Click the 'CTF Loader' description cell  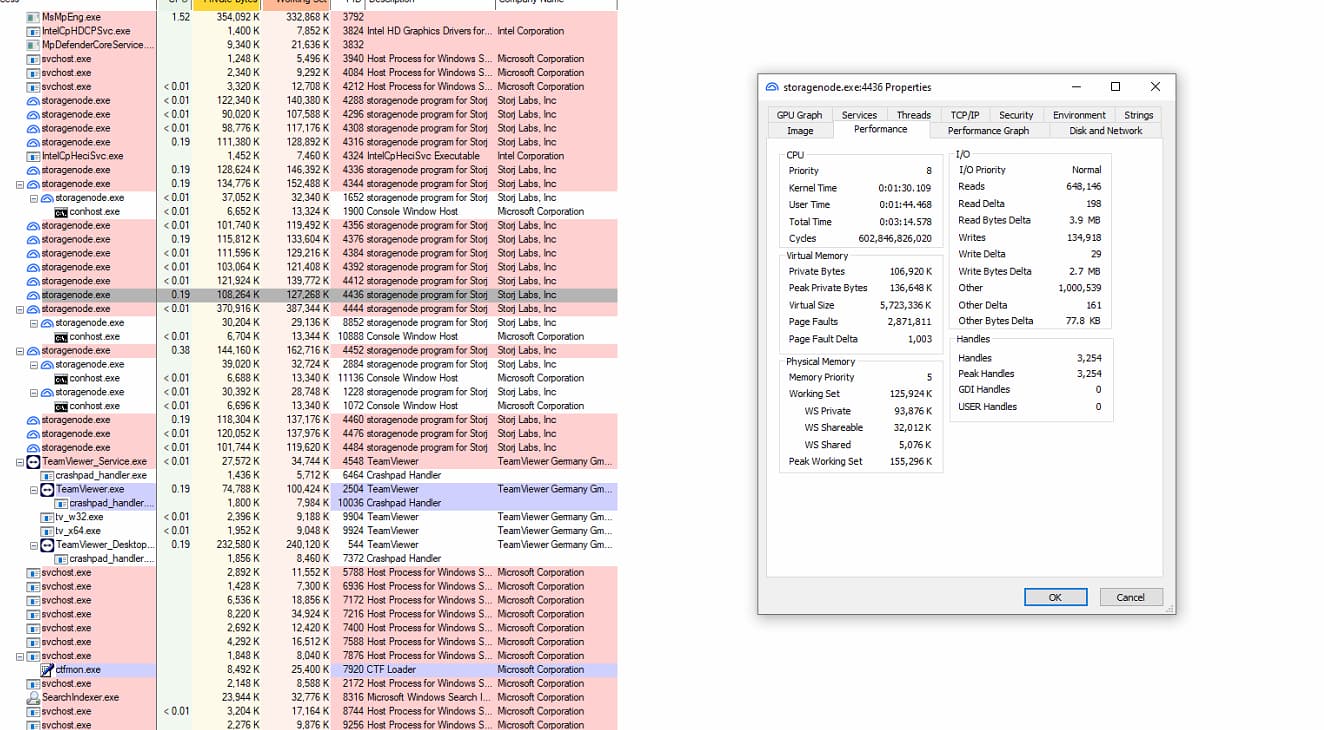(392, 670)
